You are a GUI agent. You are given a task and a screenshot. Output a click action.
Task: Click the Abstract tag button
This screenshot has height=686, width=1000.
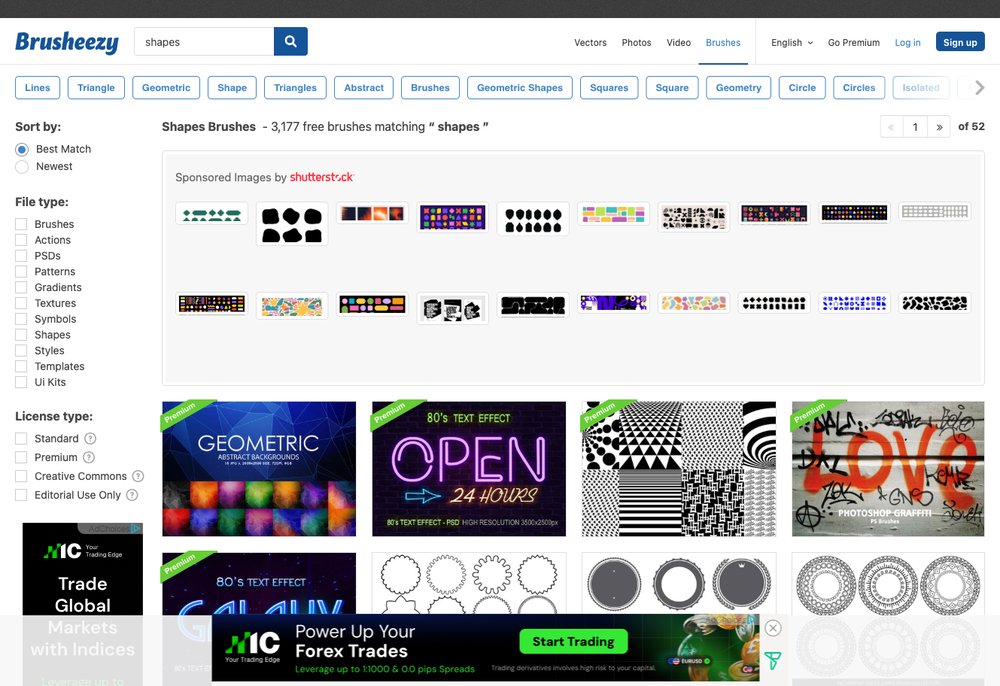pos(364,88)
